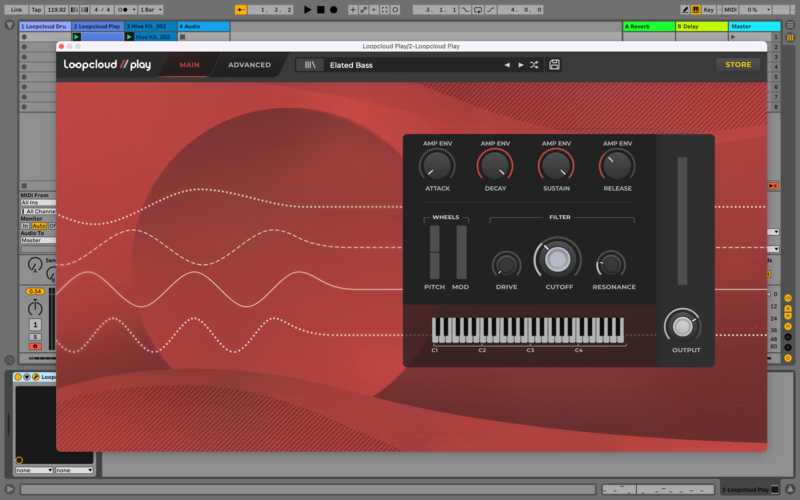Viewport: 800px width, 500px height.
Task: Click the 119.92 tempo field
Action: click(57, 10)
